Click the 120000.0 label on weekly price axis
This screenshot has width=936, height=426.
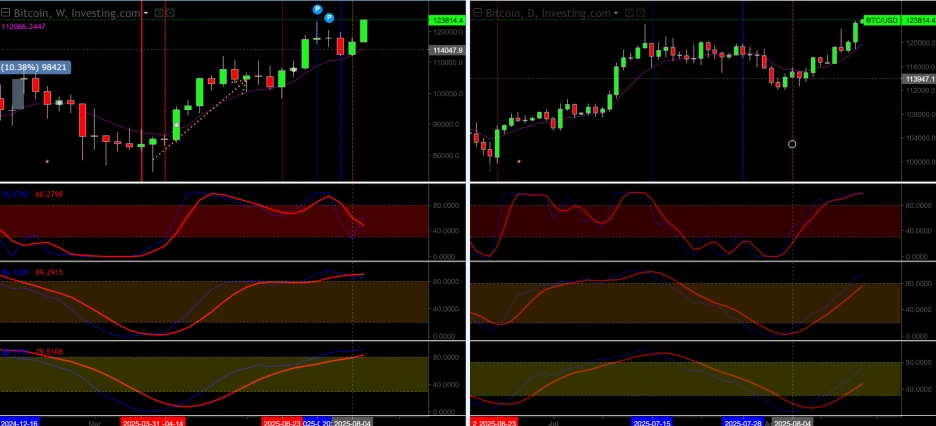447,31
